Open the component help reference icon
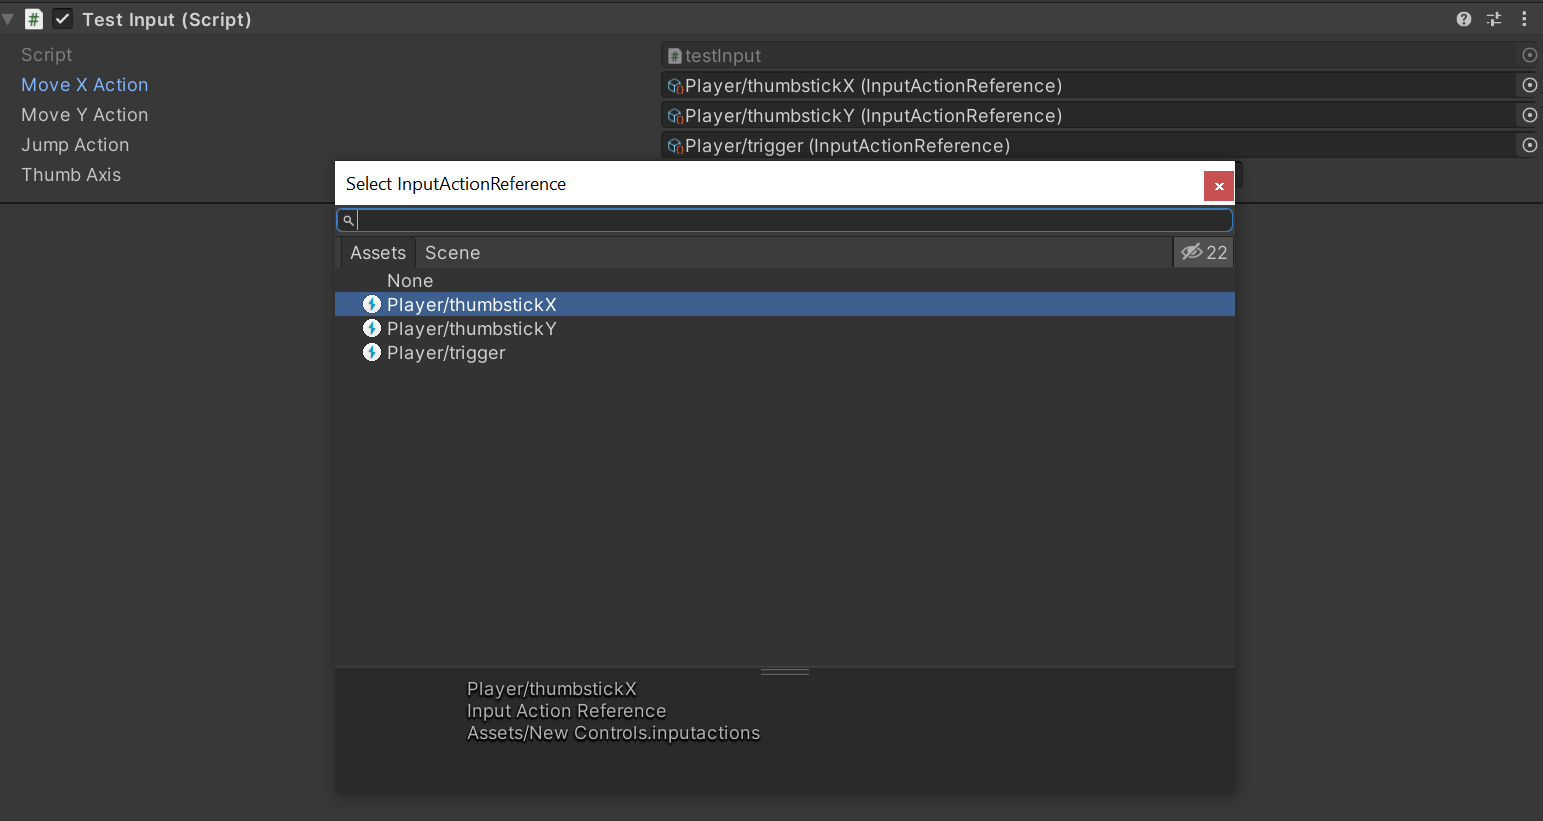Viewport: 1543px width, 821px height. 1464,19
